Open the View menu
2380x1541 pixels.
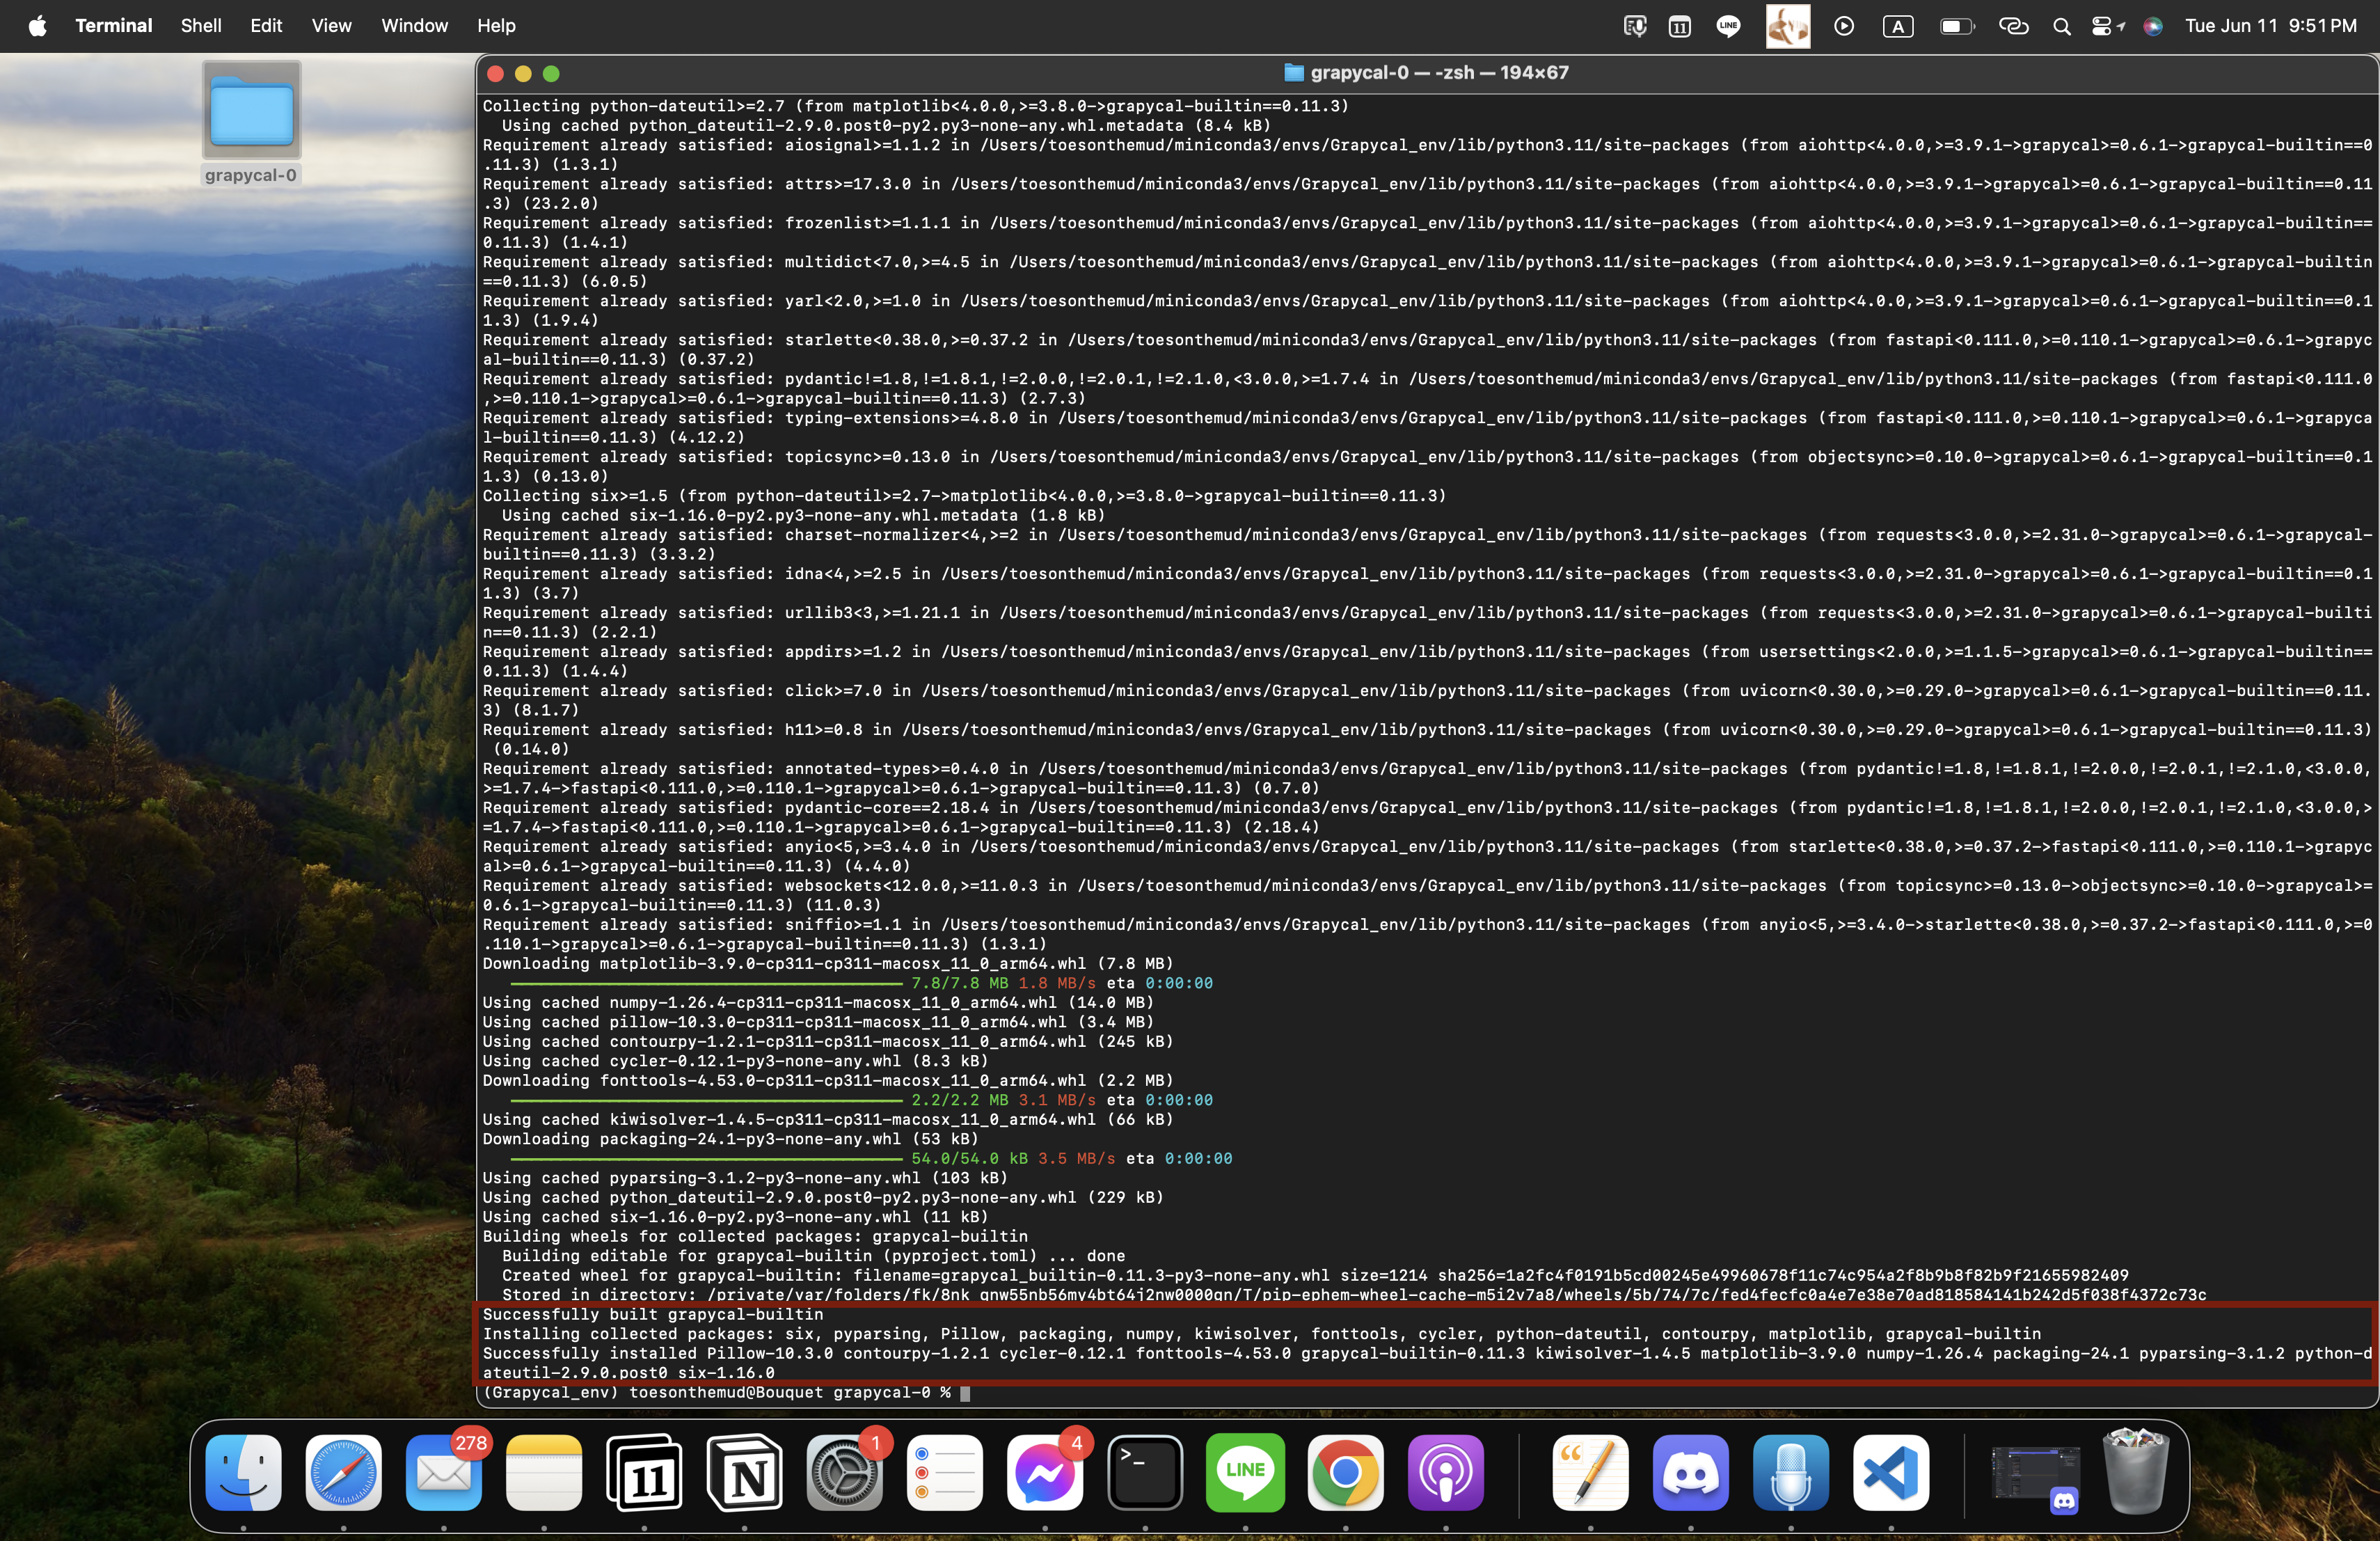(331, 26)
